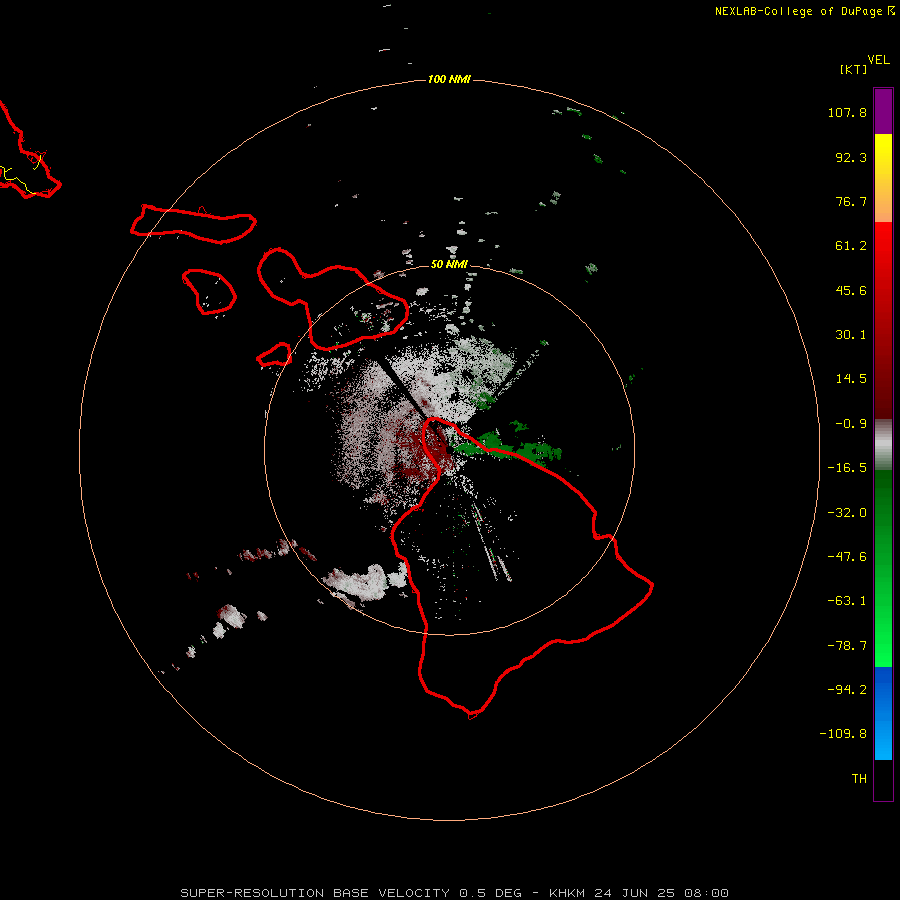Click the purple segment of velocity color bar
900x900 pixels.
click(883, 111)
